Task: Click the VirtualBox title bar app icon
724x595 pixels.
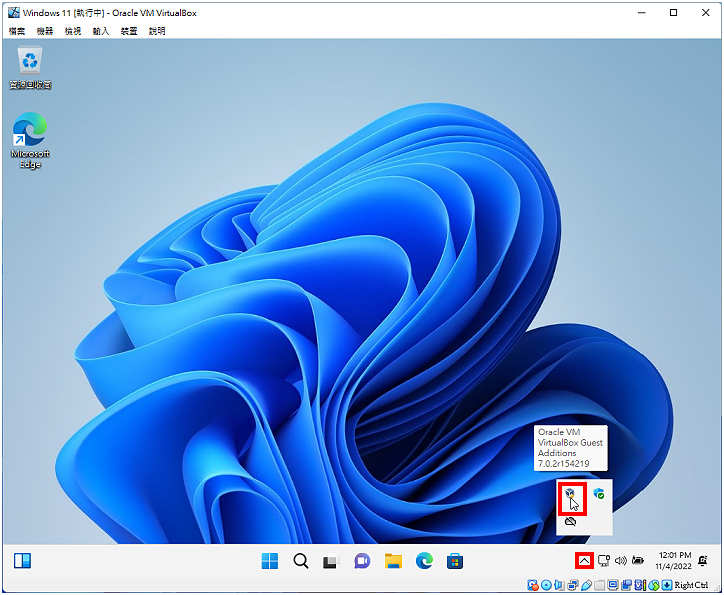Action: tap(14, 13)
